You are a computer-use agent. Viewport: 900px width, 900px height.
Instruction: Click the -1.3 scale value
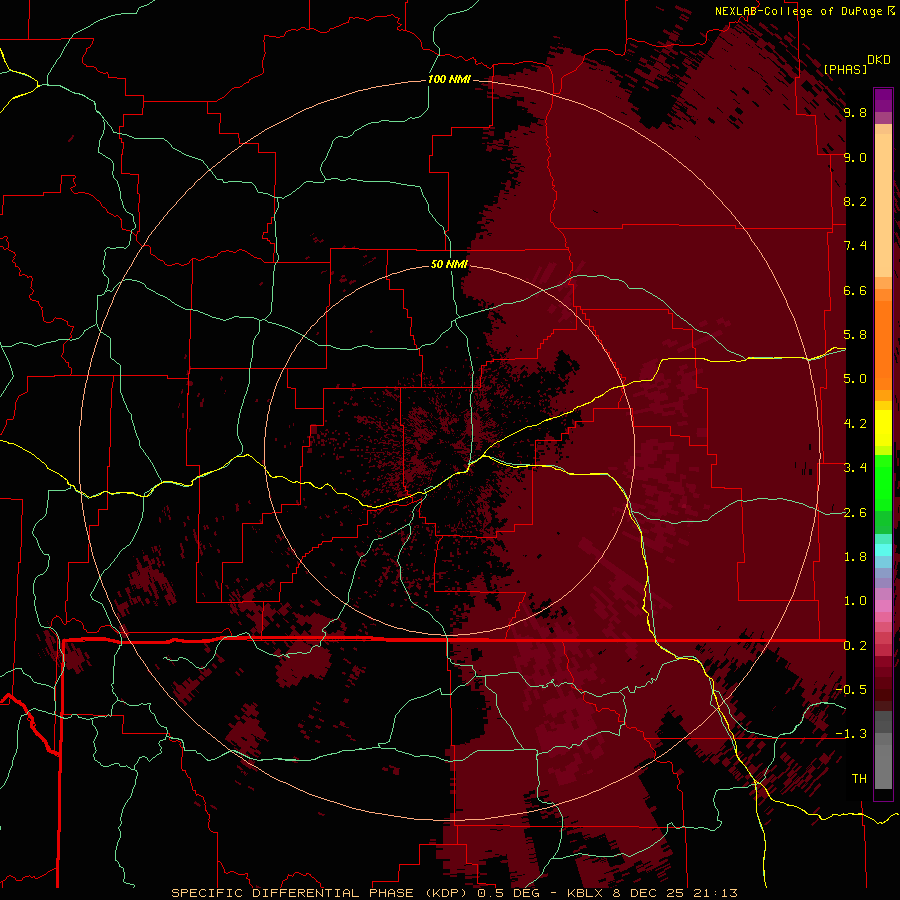pyautogui.click(x=851, y=734)
